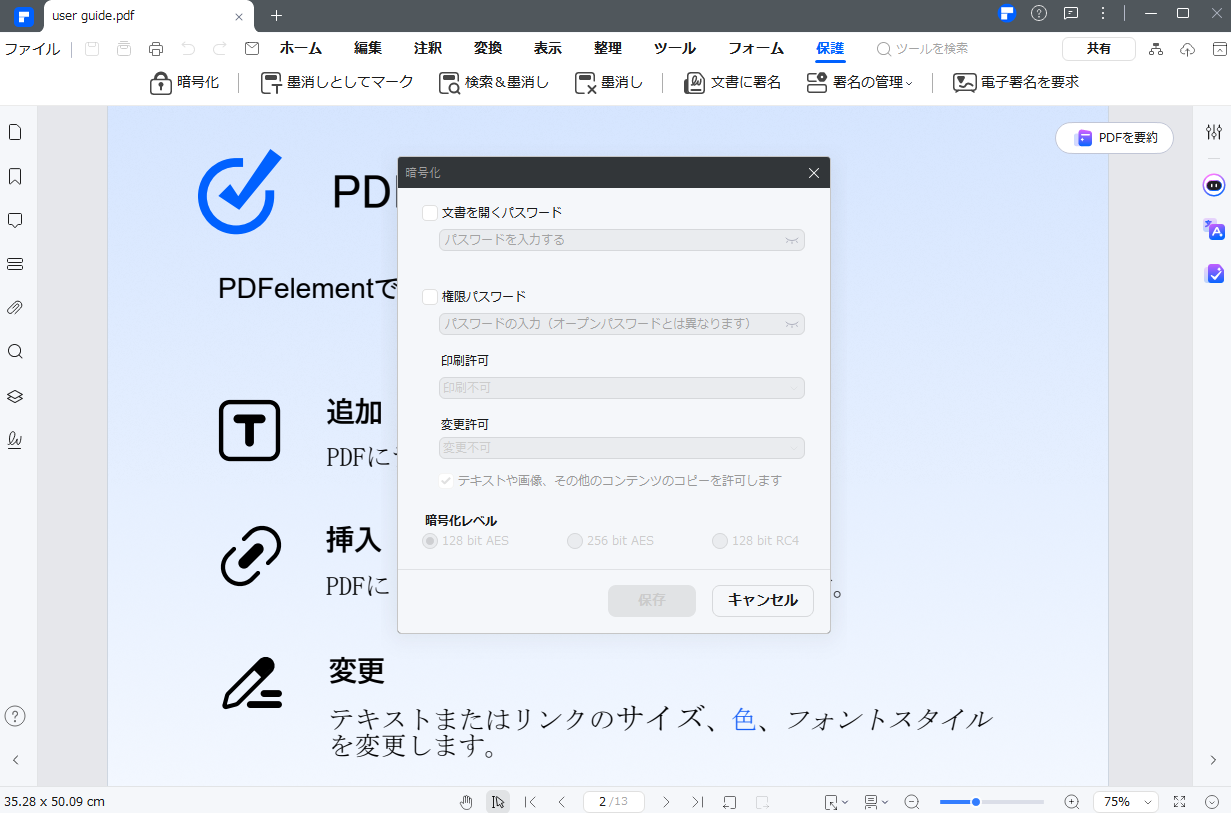Open the translate icon in right sidebar
Screen dimensions: 1231x813
pyautogui.click(x=1214, y=229)
